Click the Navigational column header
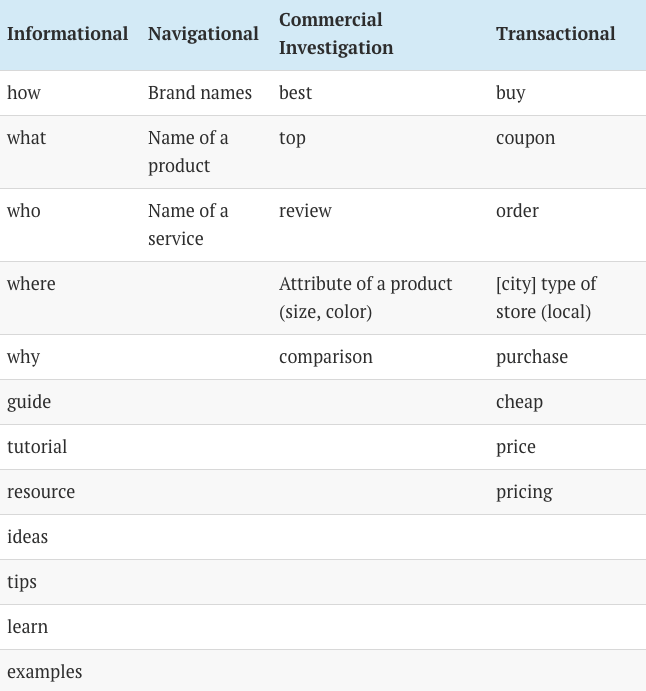The image size is (646, 691). point(203,34)
